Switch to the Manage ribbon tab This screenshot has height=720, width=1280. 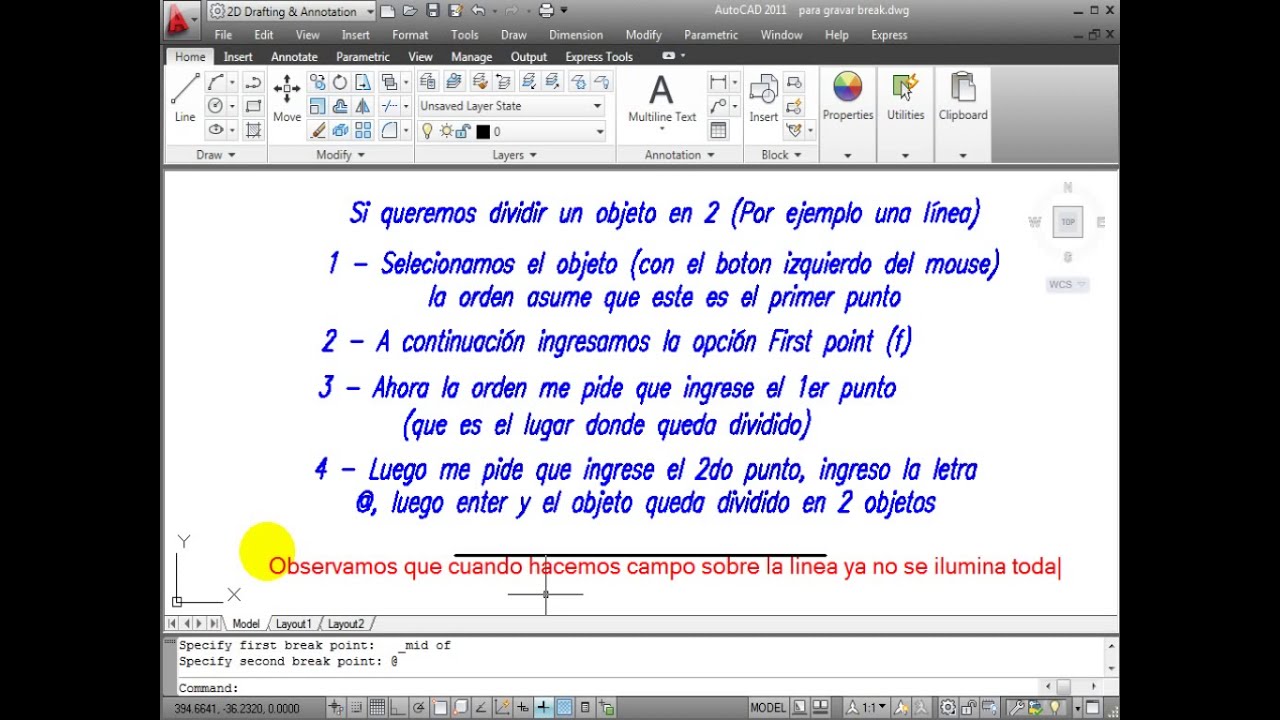pos(471,57)
